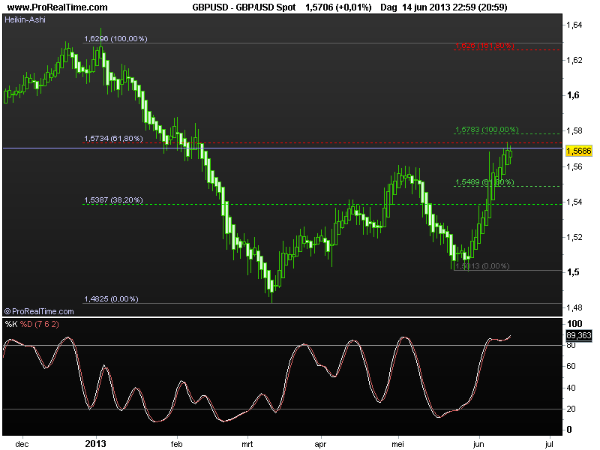600x450 pixels.
Task: Click the 1,6296 (100,00%) Fibonacci label
Action: coord(116,39)
